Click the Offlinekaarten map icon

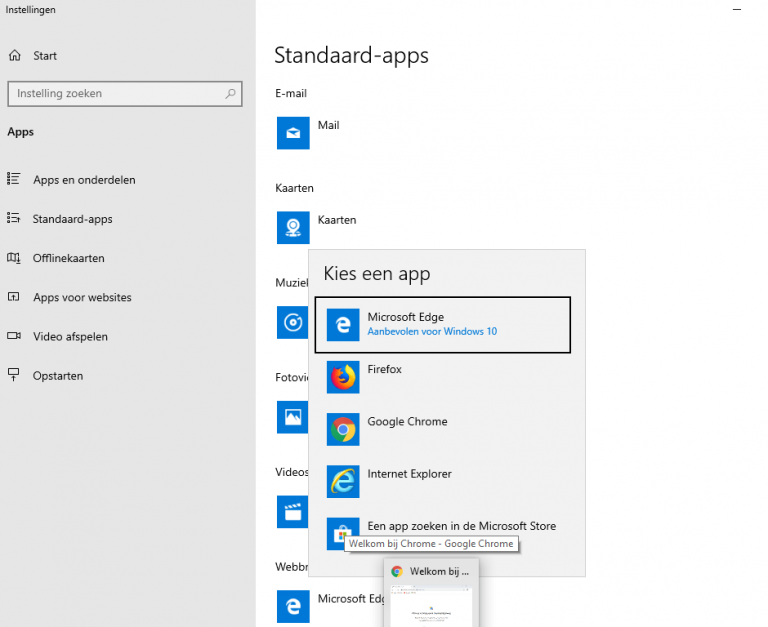tap(14, 258)
